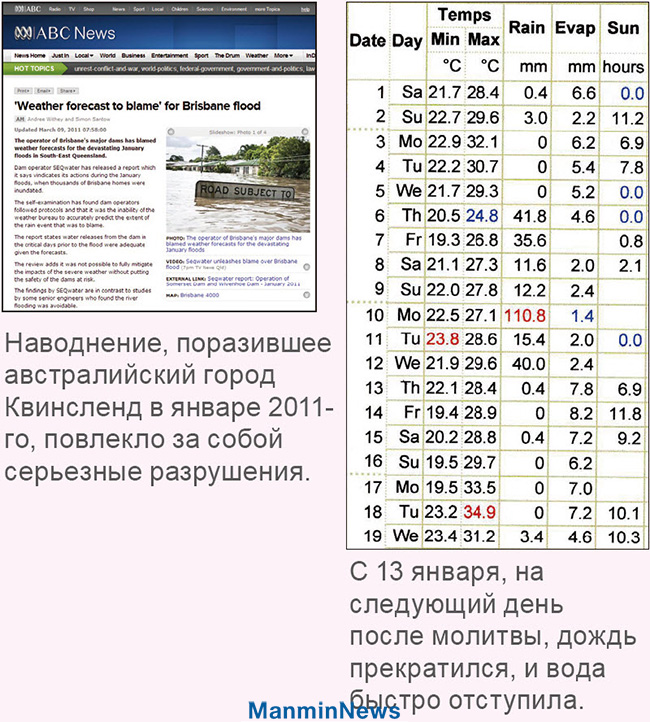
Task: Click the article headline 'Weather forecast to blame'
Action: tap(138, 106)
